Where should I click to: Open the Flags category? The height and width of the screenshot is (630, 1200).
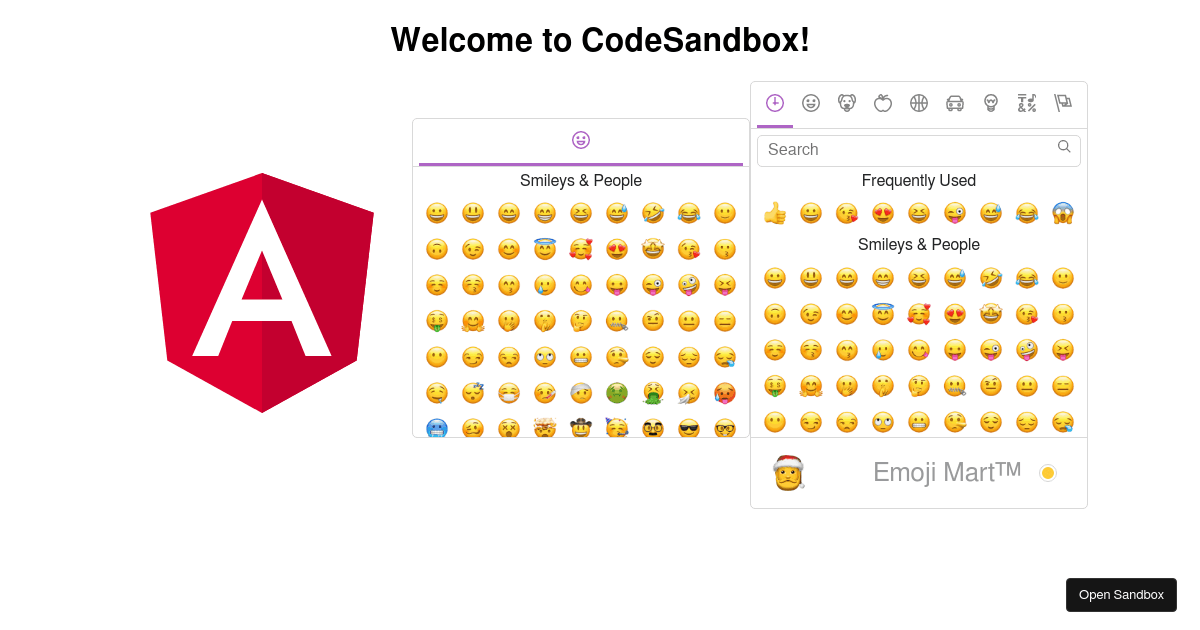point(1063,103)
